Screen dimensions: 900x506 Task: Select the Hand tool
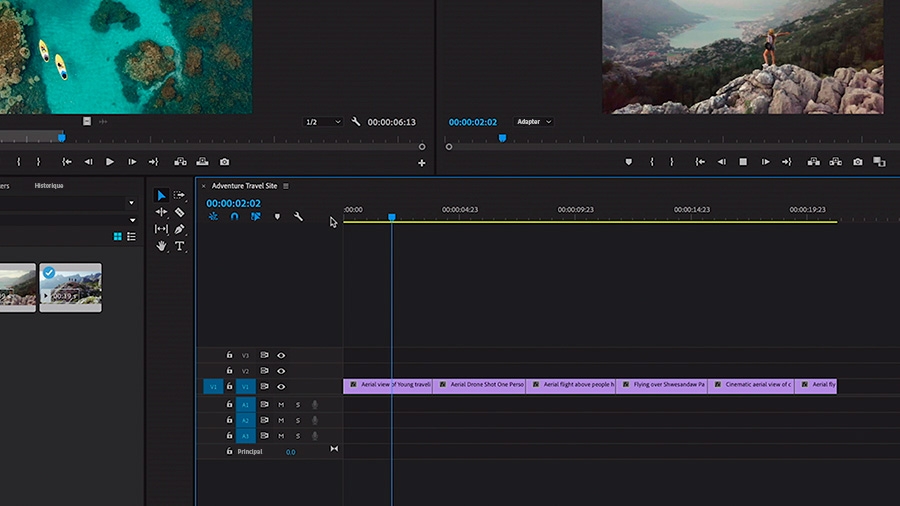click(x=161, y=246)
